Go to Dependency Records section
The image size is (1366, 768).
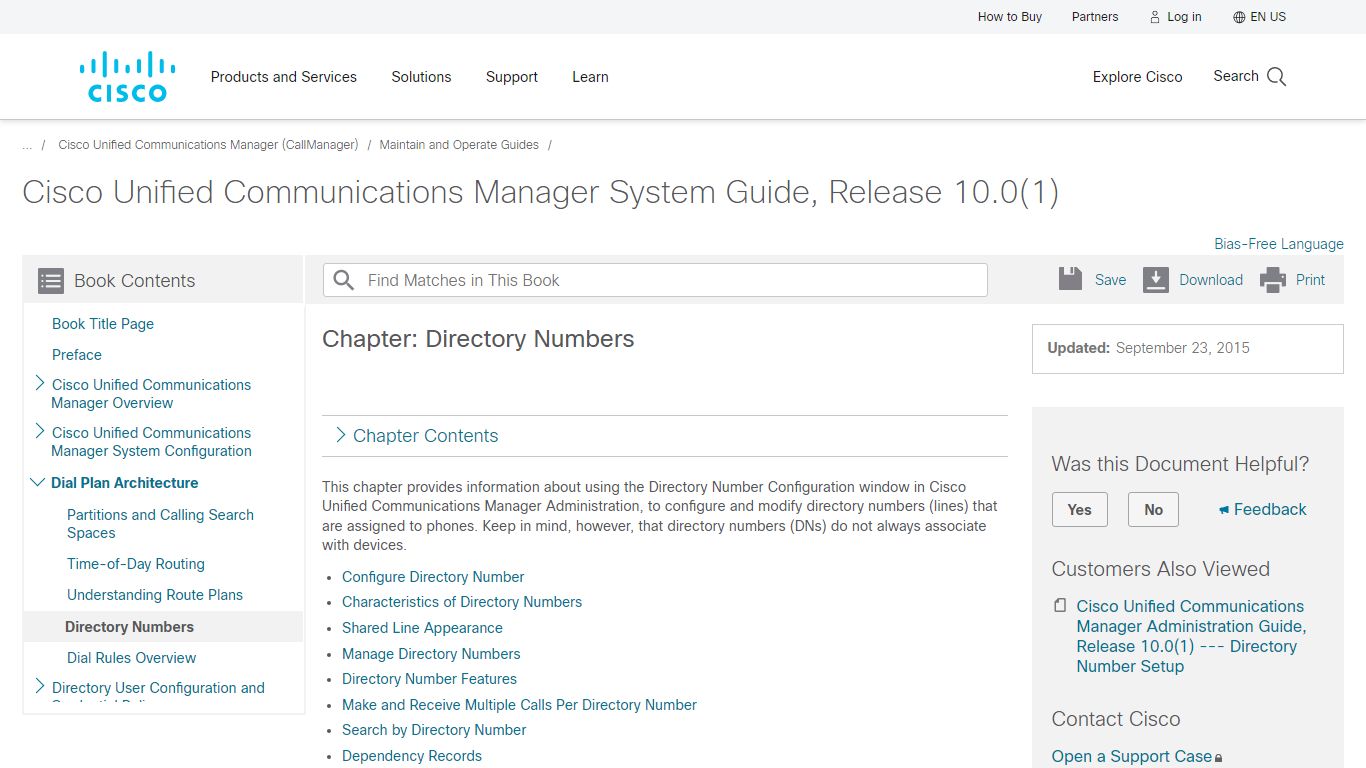(412, 756)
